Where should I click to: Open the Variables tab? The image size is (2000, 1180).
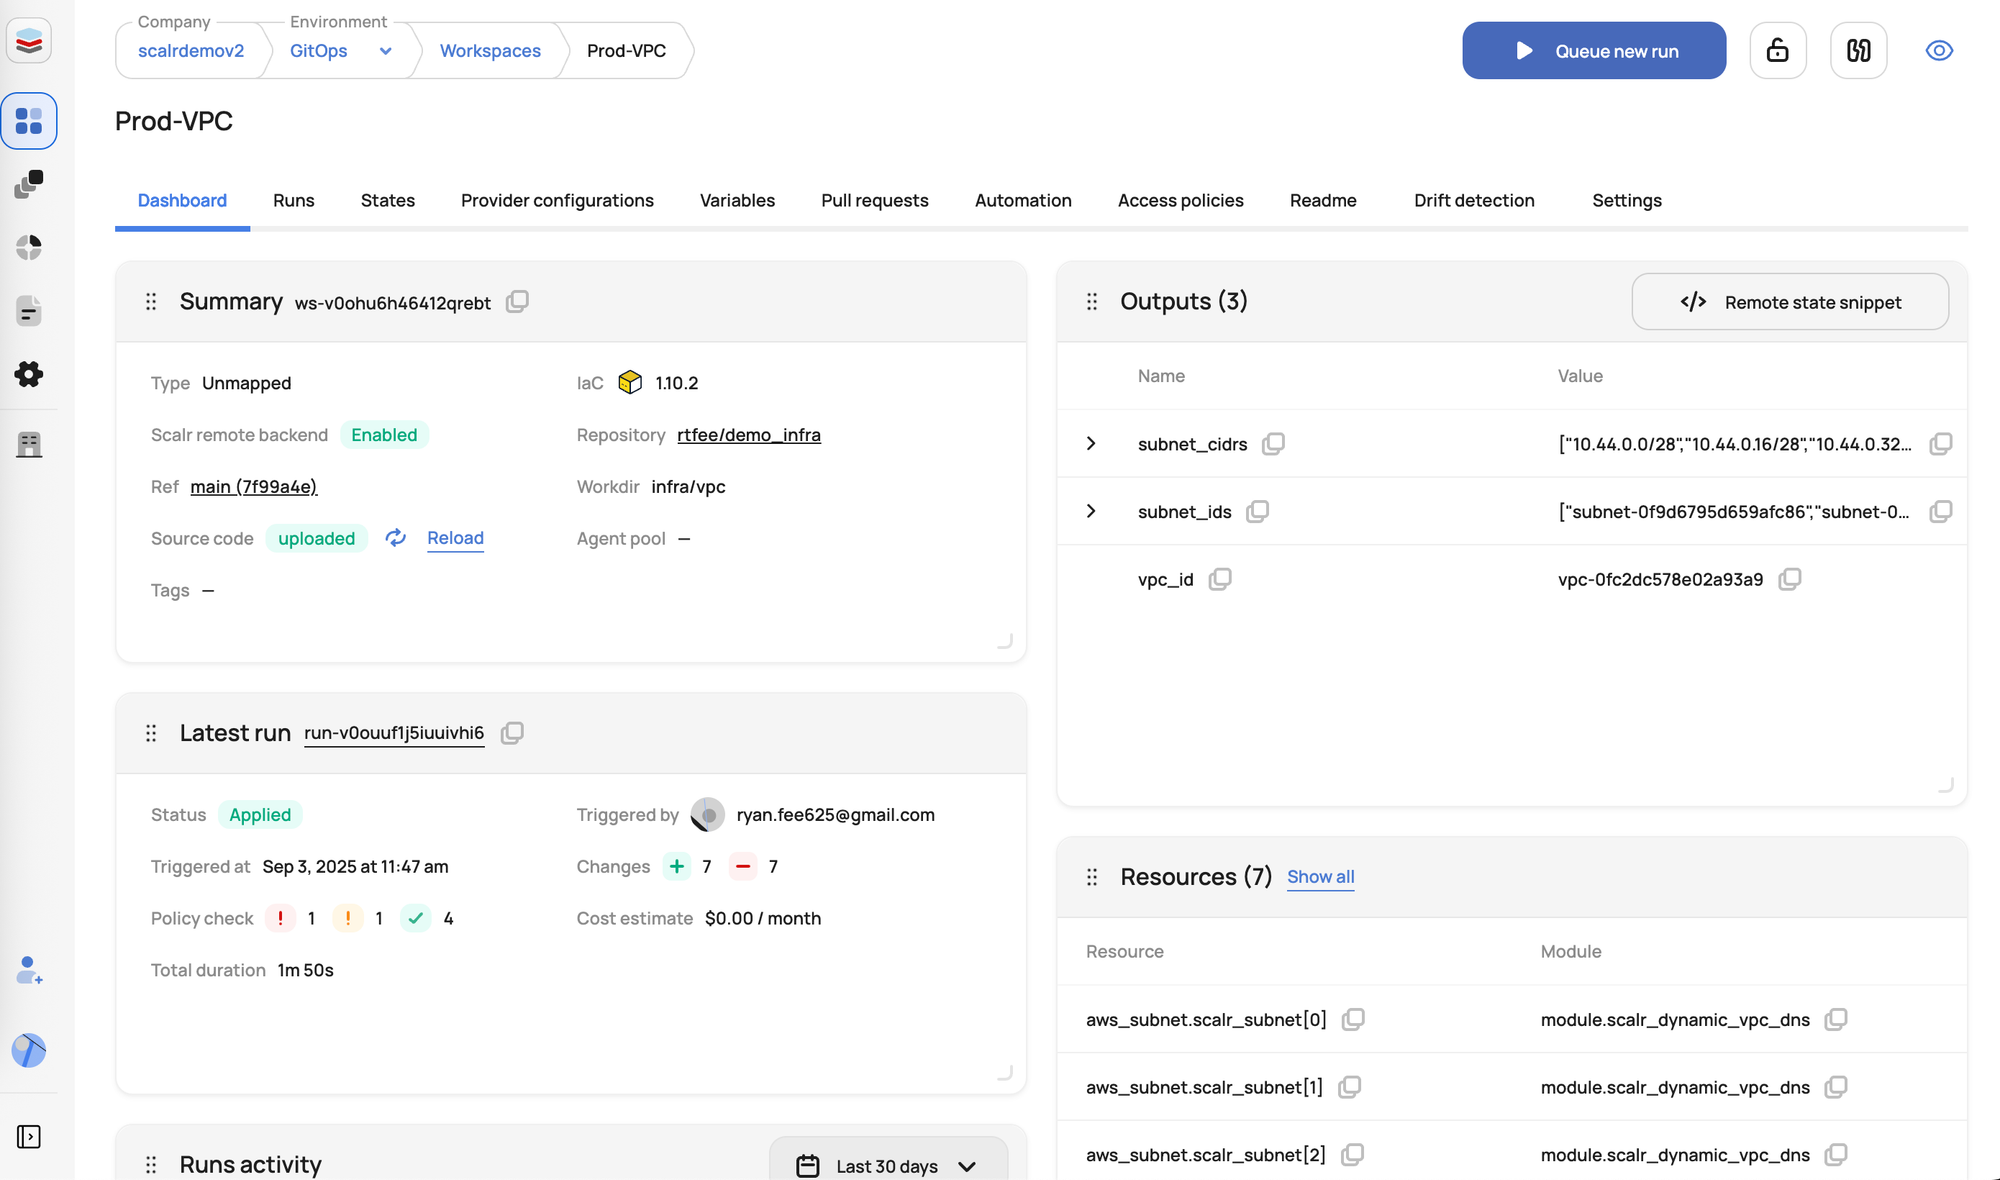737,200
